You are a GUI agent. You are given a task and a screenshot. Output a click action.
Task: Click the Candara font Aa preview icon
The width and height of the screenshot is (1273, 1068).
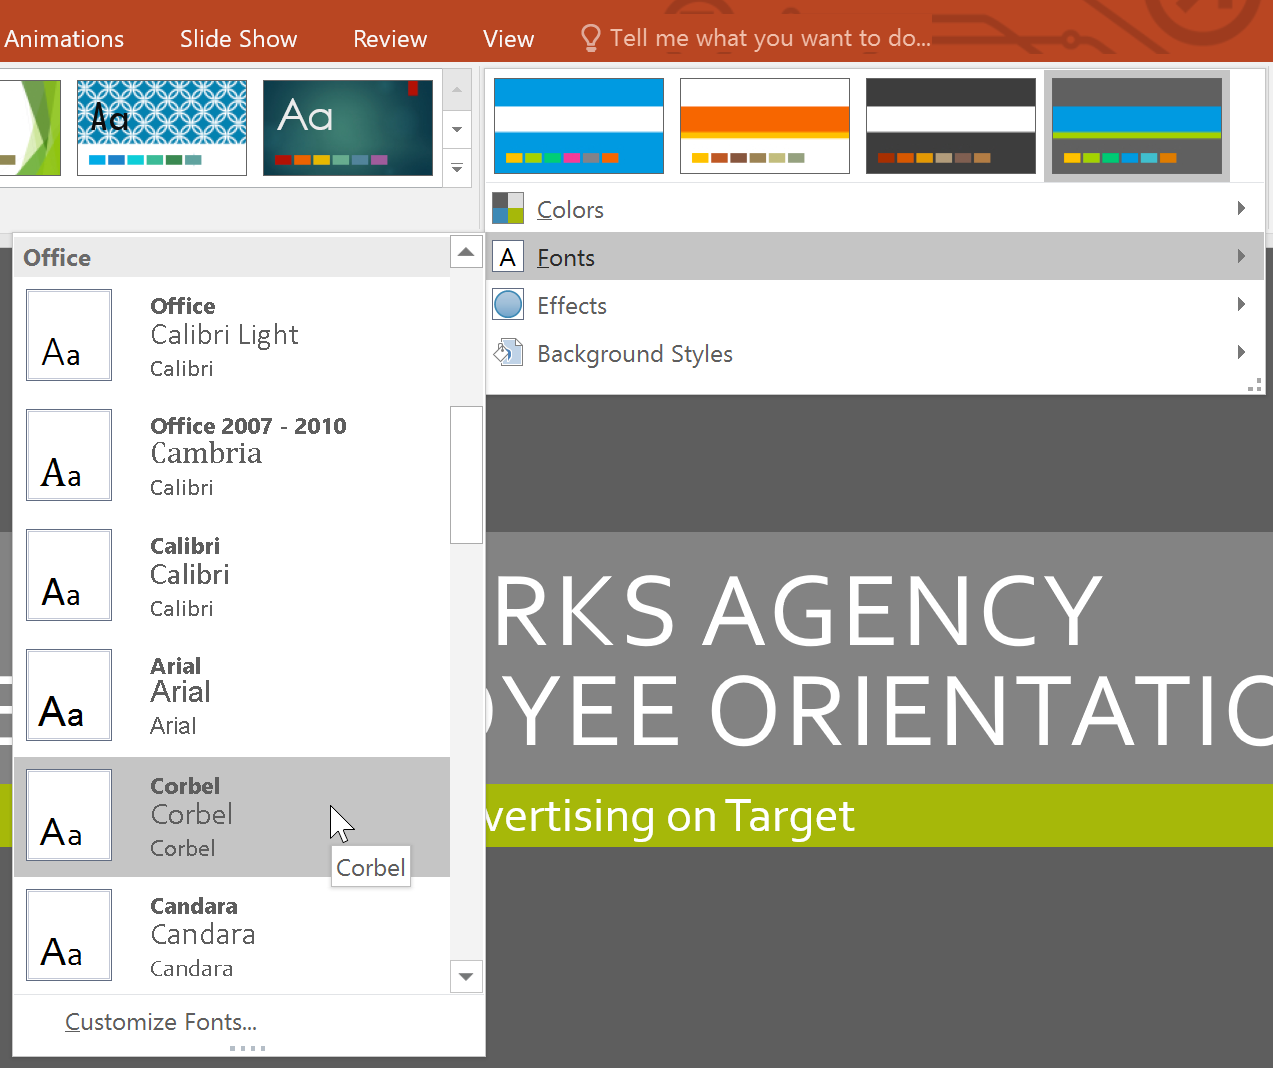coord(68,934)
